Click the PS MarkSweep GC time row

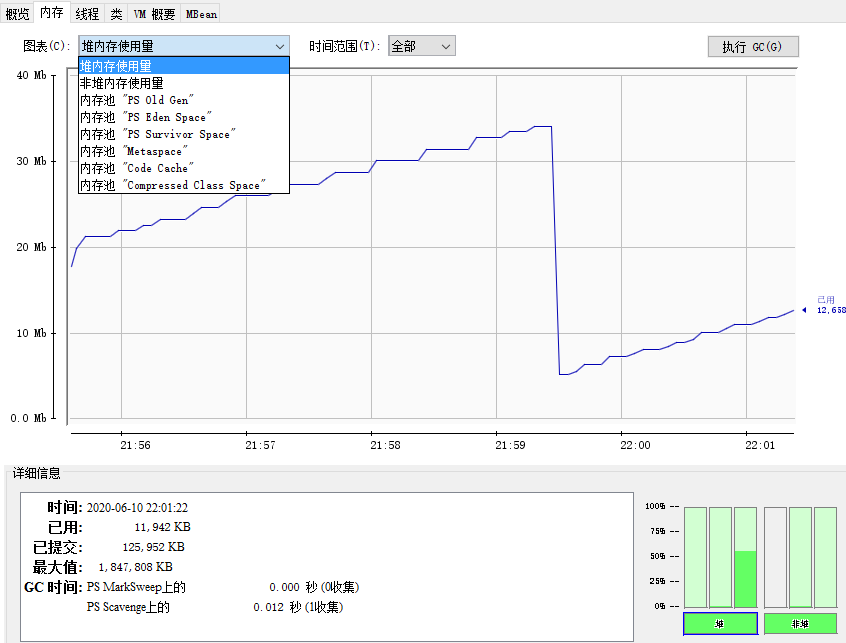[223, 587]
